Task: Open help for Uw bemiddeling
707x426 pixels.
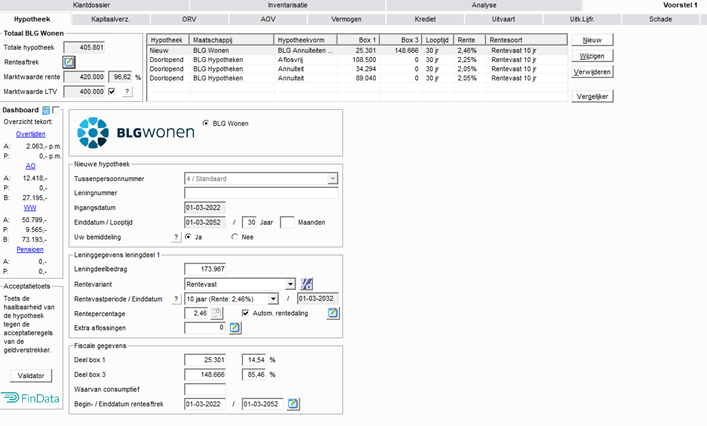Action: coord(176,237)
